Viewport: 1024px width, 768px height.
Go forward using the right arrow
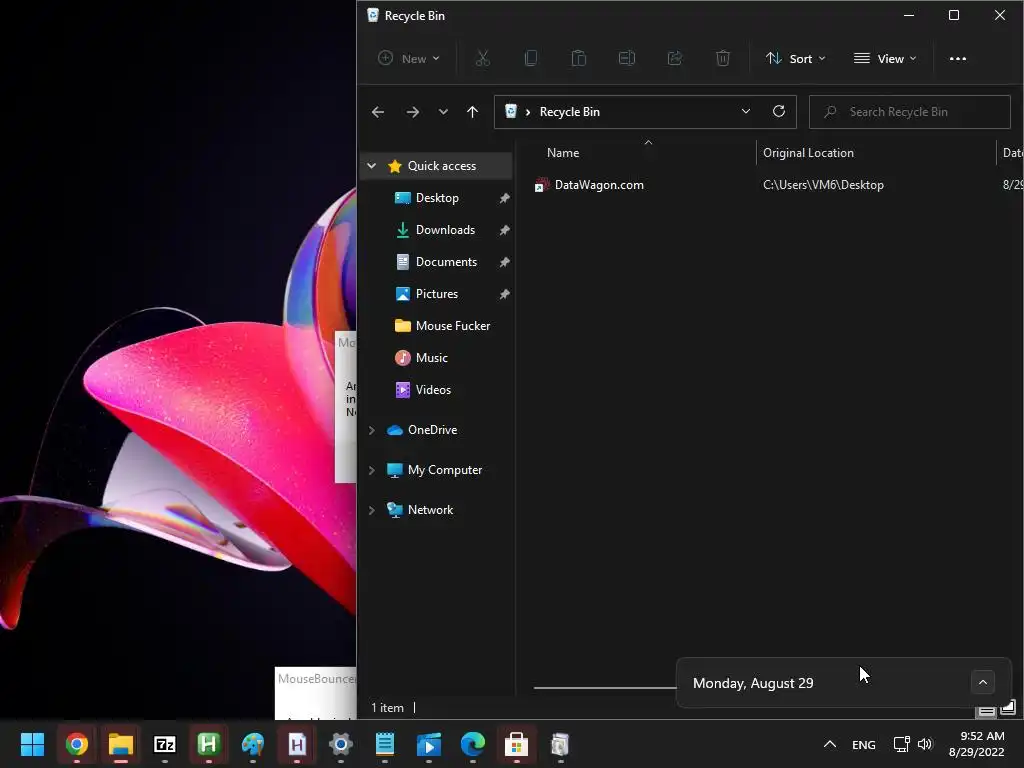[x=413, y=112]
